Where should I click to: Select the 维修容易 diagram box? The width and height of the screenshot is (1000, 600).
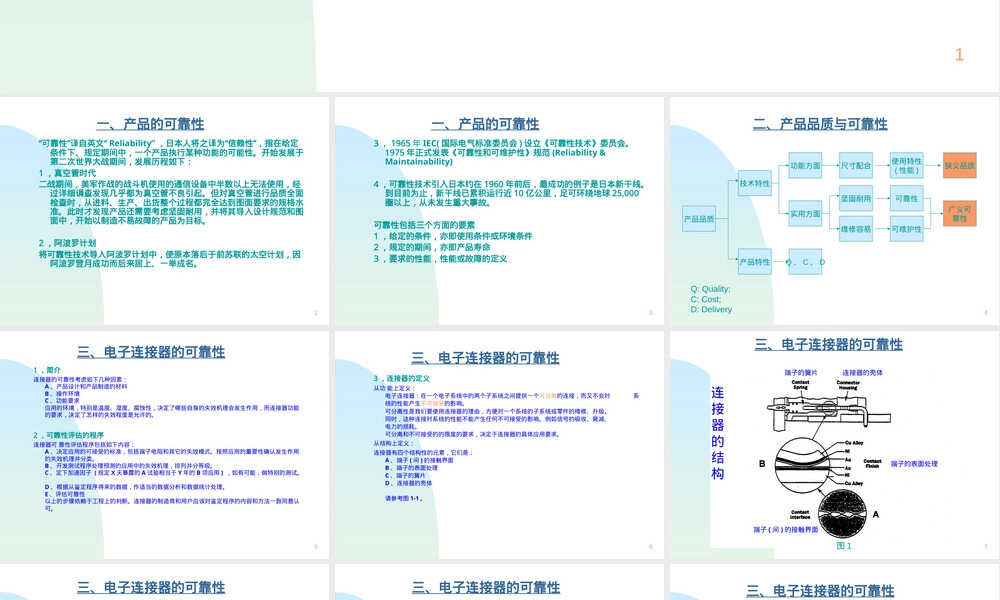coord(856,229)
